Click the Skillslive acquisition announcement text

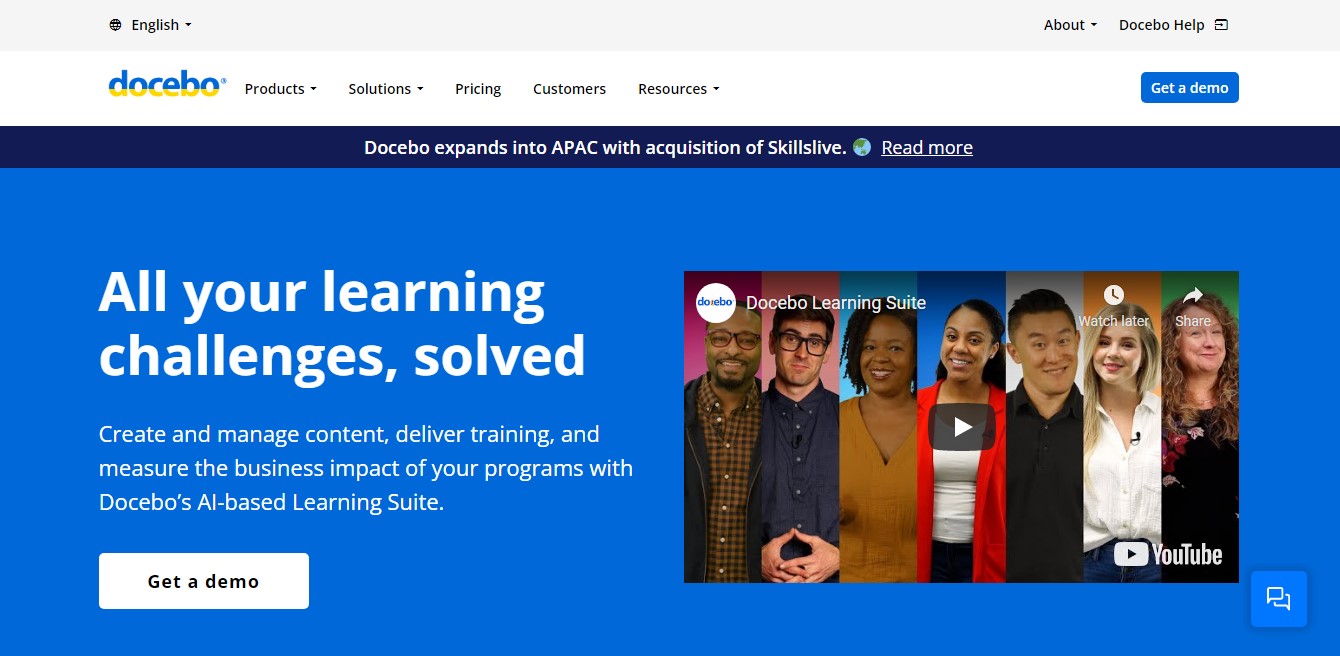point(605,147)
